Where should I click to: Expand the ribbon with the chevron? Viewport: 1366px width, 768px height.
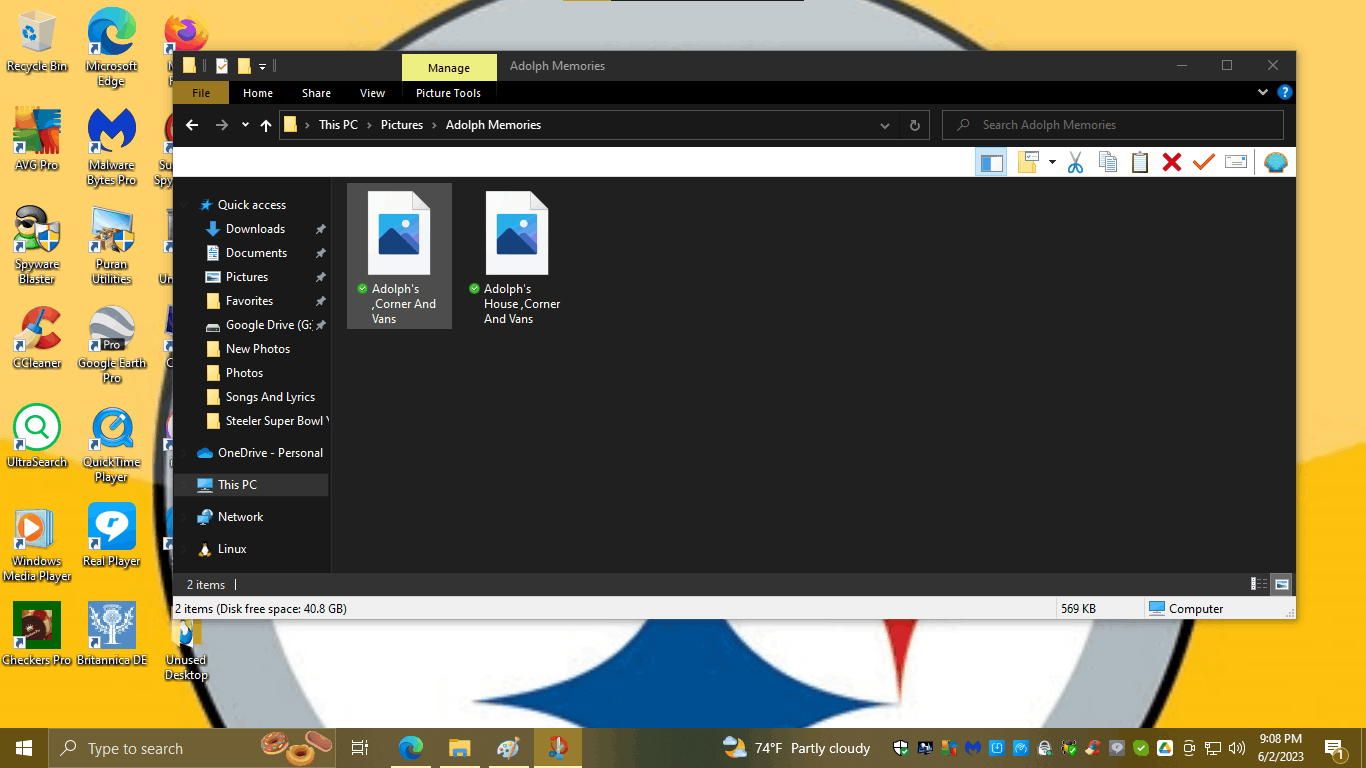[1263, 92]
